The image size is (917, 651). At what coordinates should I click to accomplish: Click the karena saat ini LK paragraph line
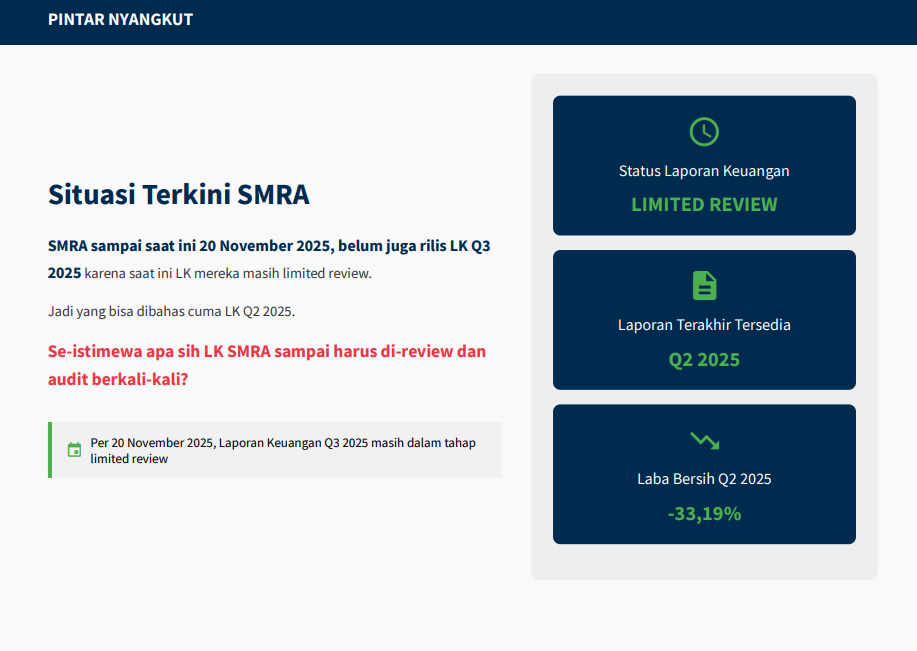tap(228, 273)
